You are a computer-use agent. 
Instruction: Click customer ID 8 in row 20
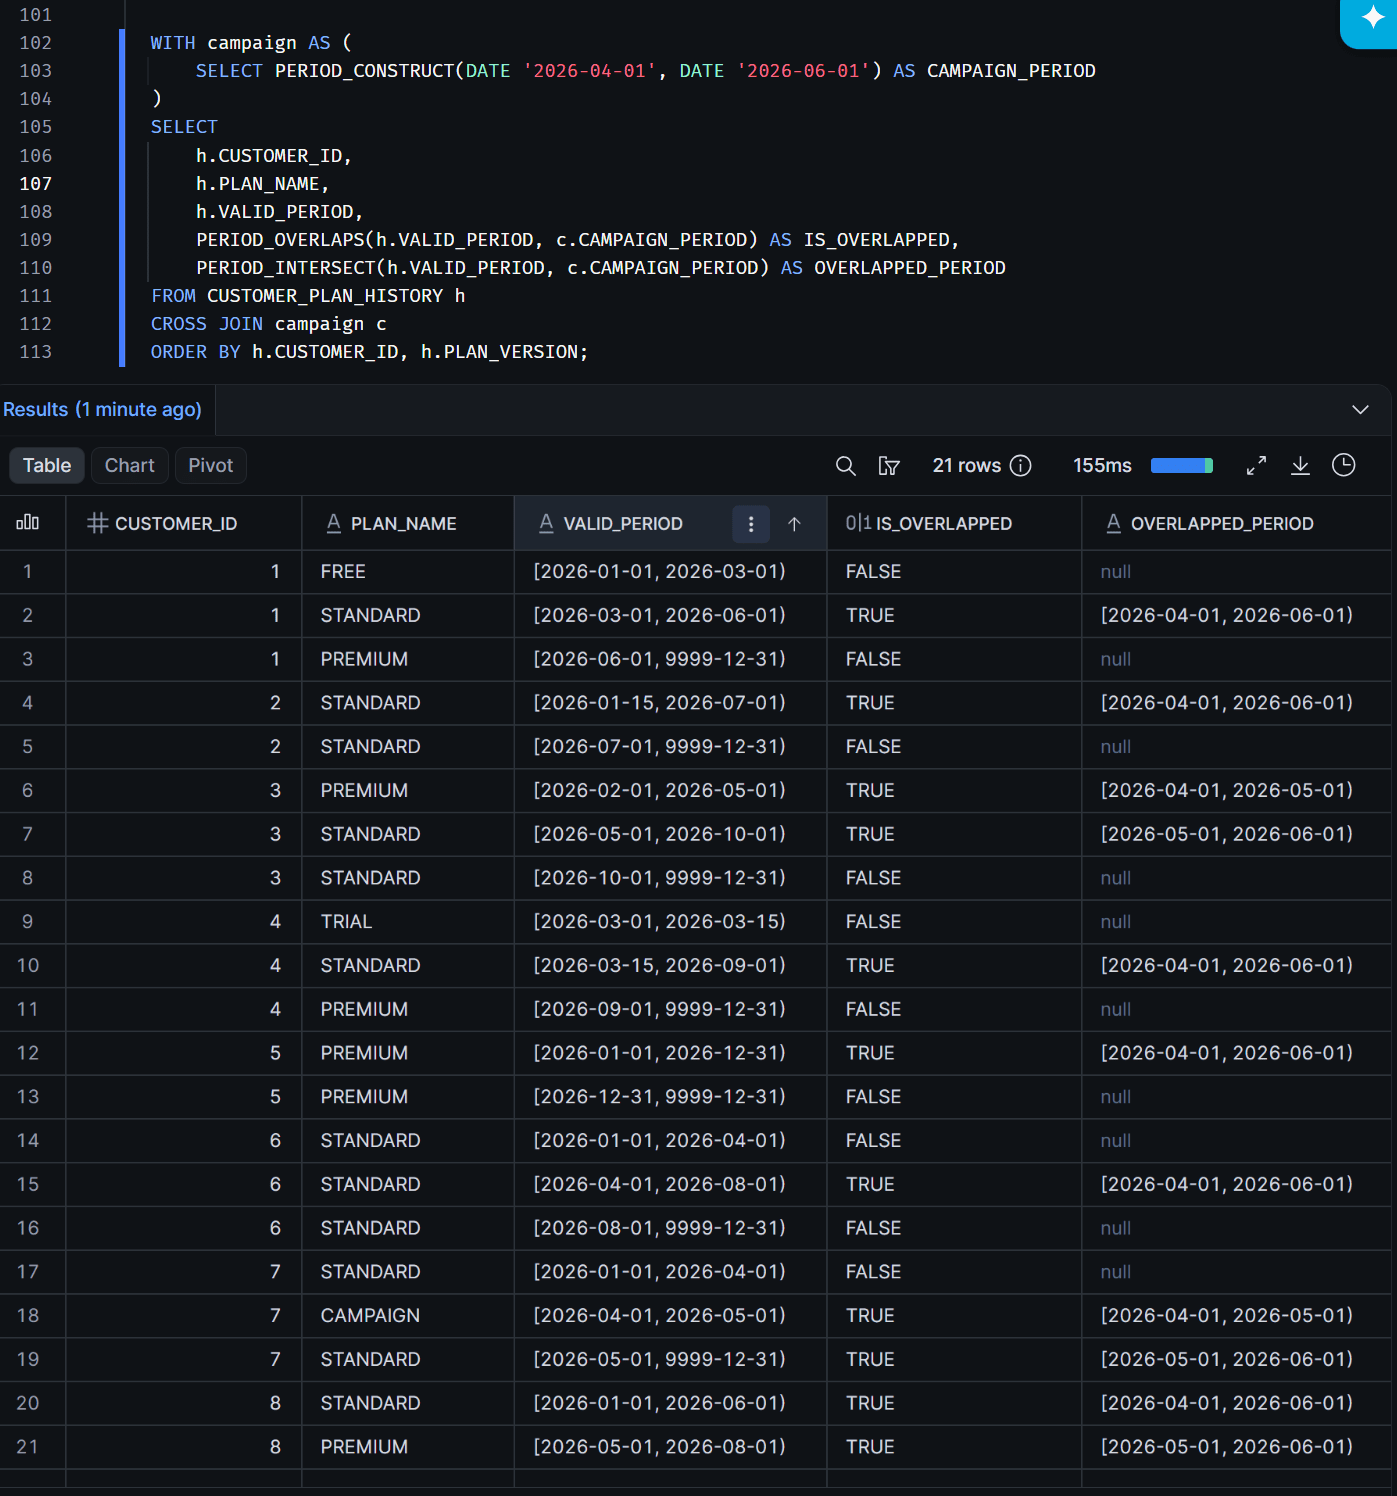275,1403
